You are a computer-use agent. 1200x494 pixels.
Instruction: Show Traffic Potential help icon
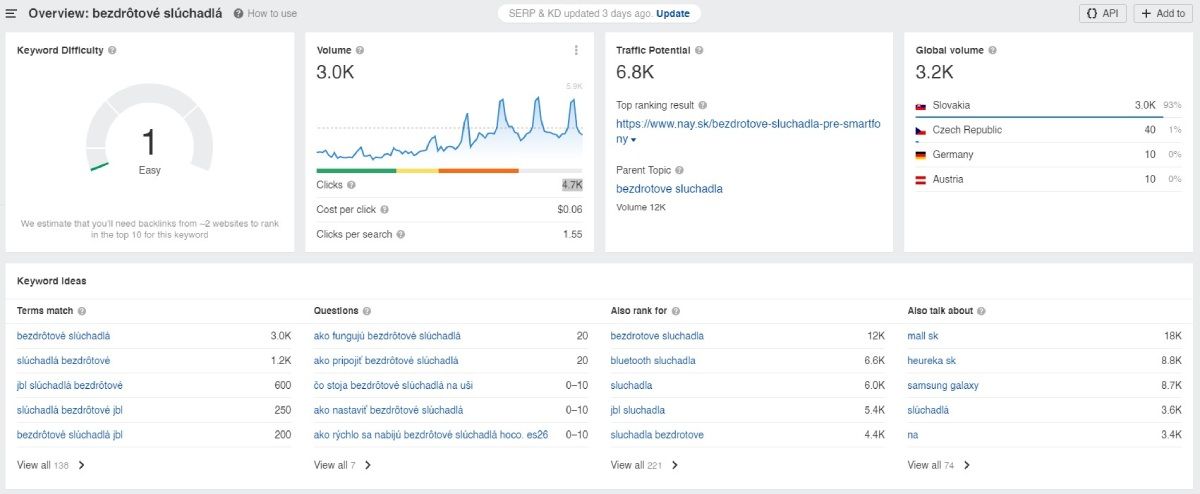click(x=699, y=50)
